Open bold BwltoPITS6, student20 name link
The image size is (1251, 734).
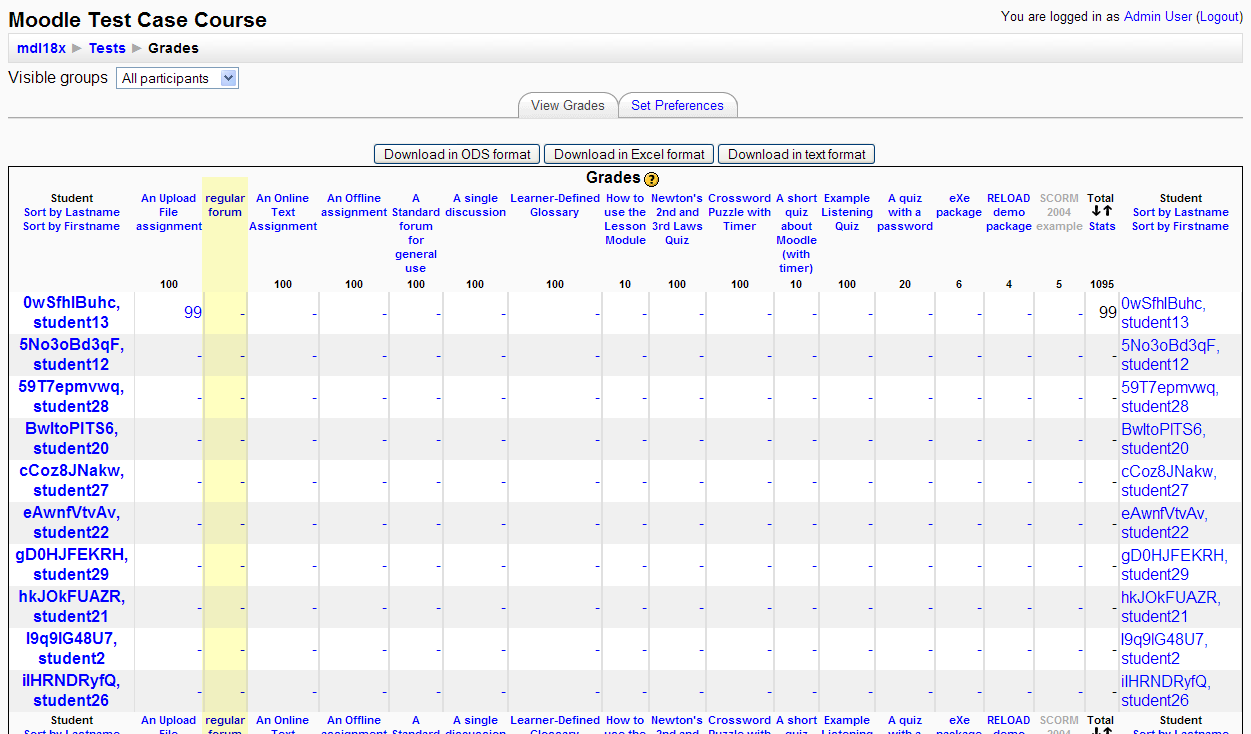[71, 438]
